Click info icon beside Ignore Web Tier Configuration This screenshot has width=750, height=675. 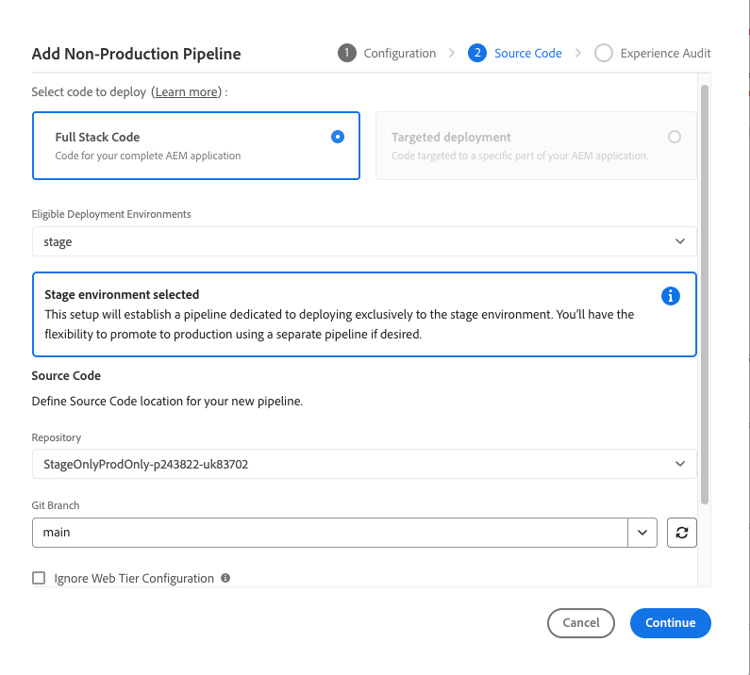click(x=225, y=578)
